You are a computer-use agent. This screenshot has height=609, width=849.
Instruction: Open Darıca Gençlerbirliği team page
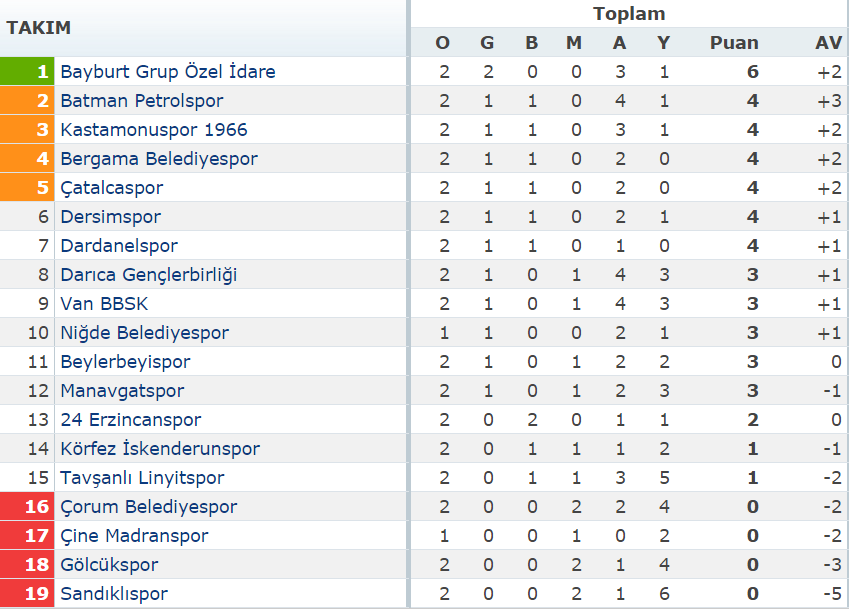[149, 275]
